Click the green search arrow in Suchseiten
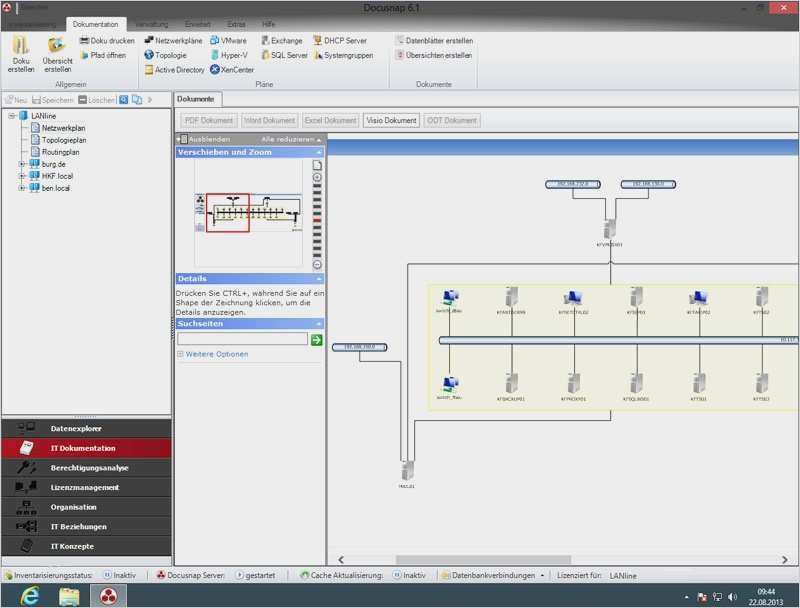Image resolution: width=800 pixels, height=608 pixels. [317, 340]
